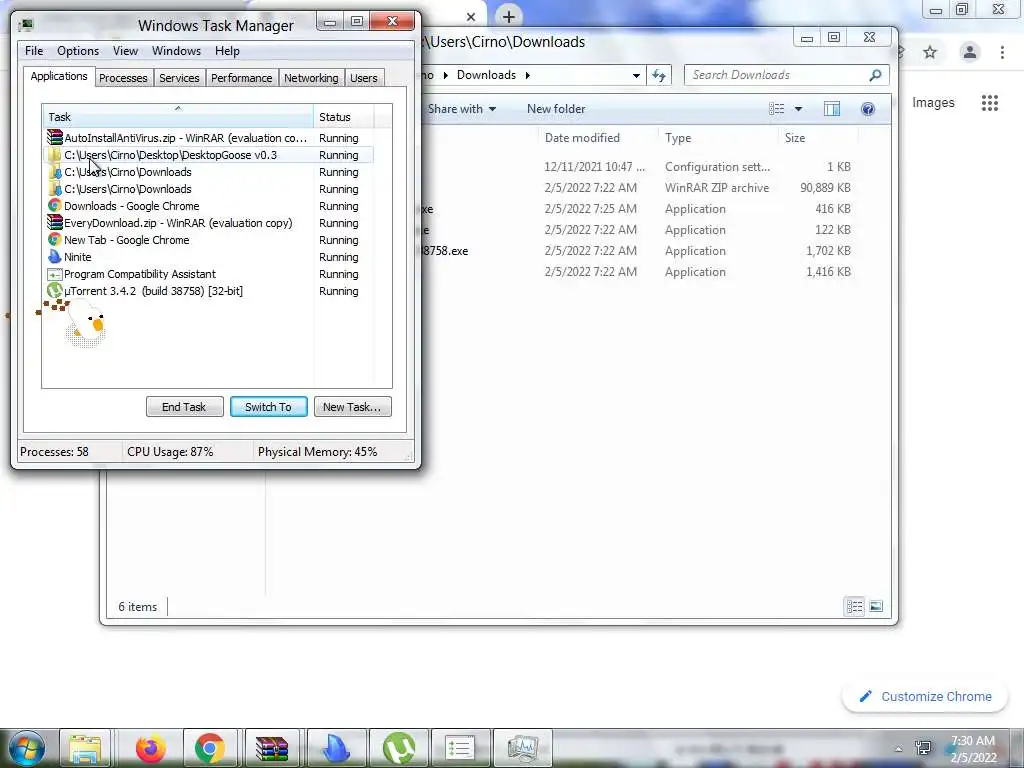Select the µTorrent 3.4.2 task row
This screenshot has height=768, width=1024.
click(209, 291)
